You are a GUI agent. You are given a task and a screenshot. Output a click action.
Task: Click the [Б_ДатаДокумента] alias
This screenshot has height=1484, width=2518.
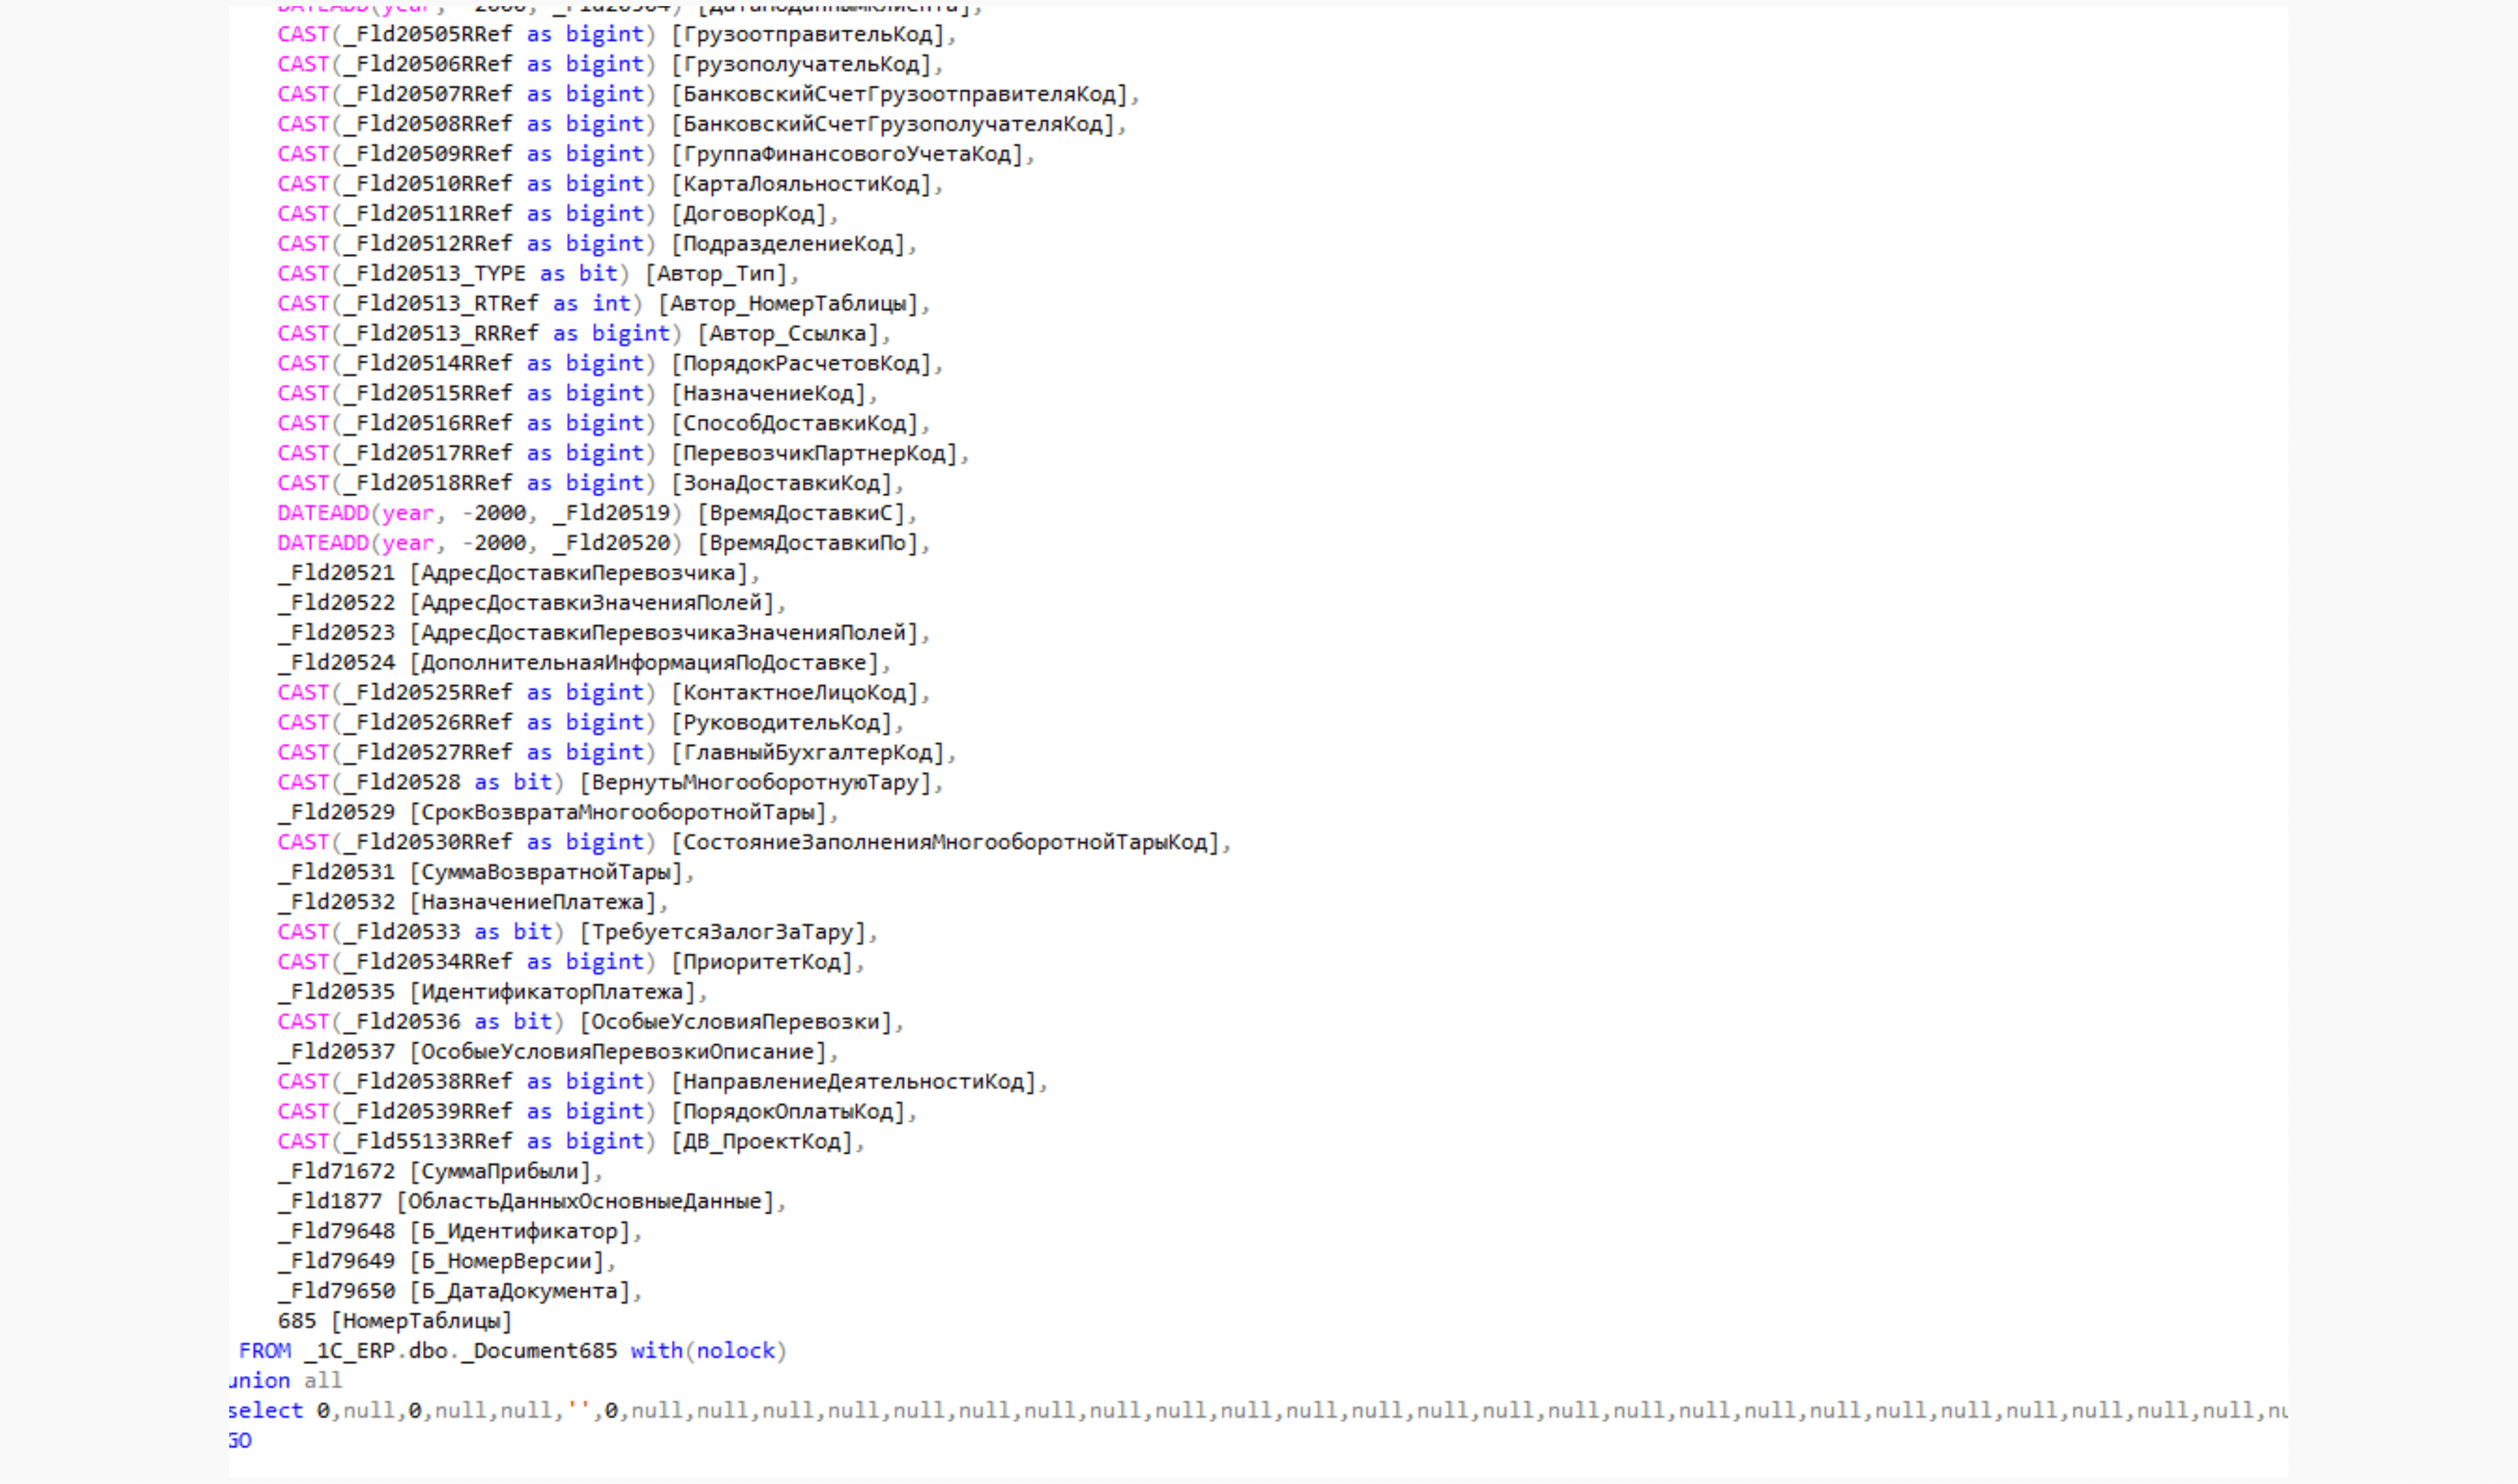click(520, 1293)
